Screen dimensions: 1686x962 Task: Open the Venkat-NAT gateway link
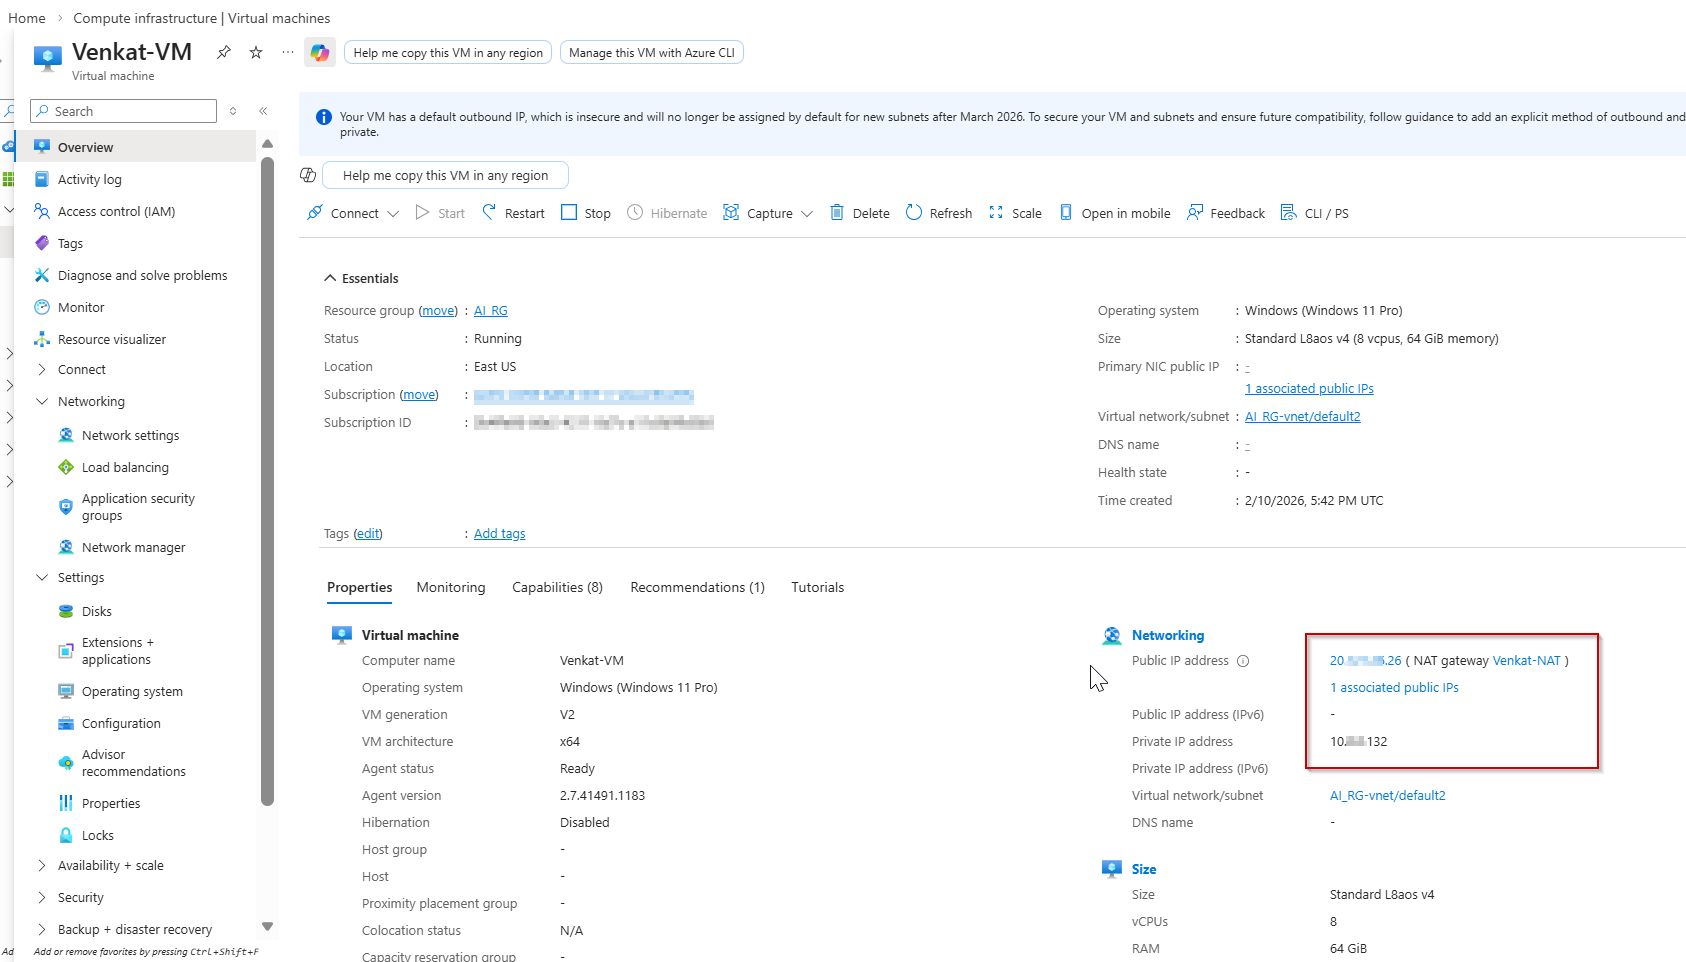[1526, 661]
